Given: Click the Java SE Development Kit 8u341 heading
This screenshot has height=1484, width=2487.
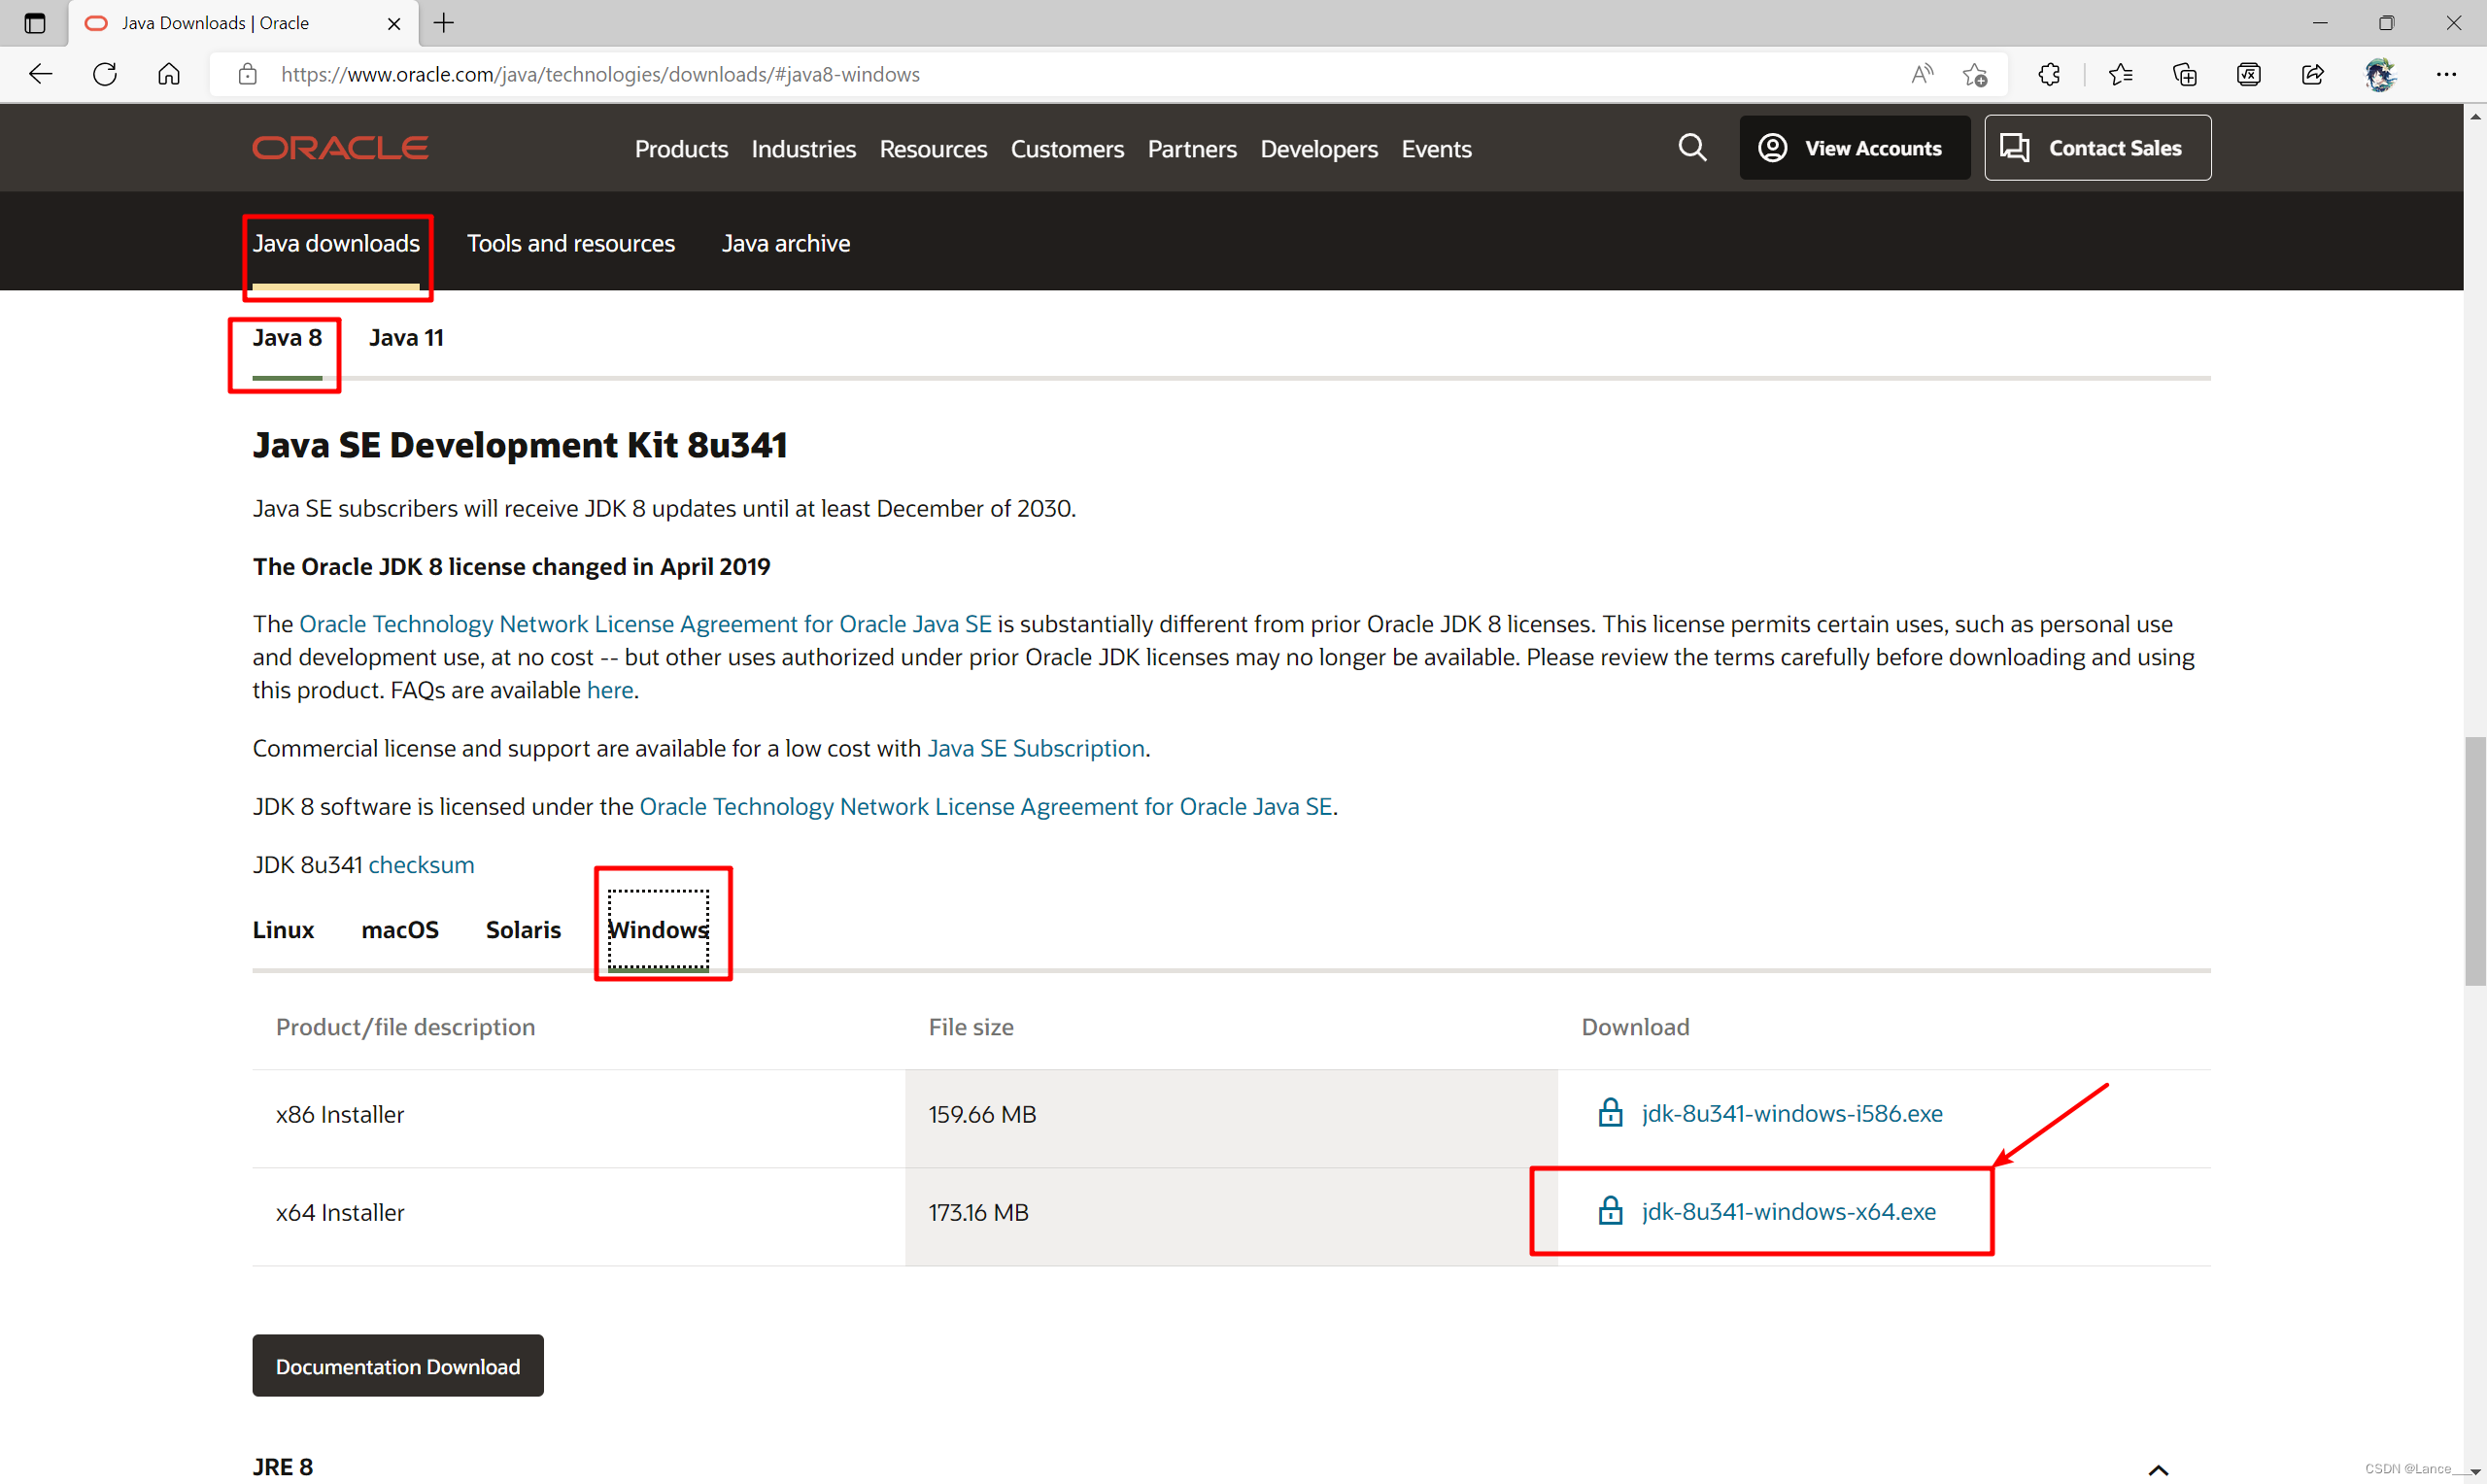Looking at the screenshot, I should tap(520, 445).
